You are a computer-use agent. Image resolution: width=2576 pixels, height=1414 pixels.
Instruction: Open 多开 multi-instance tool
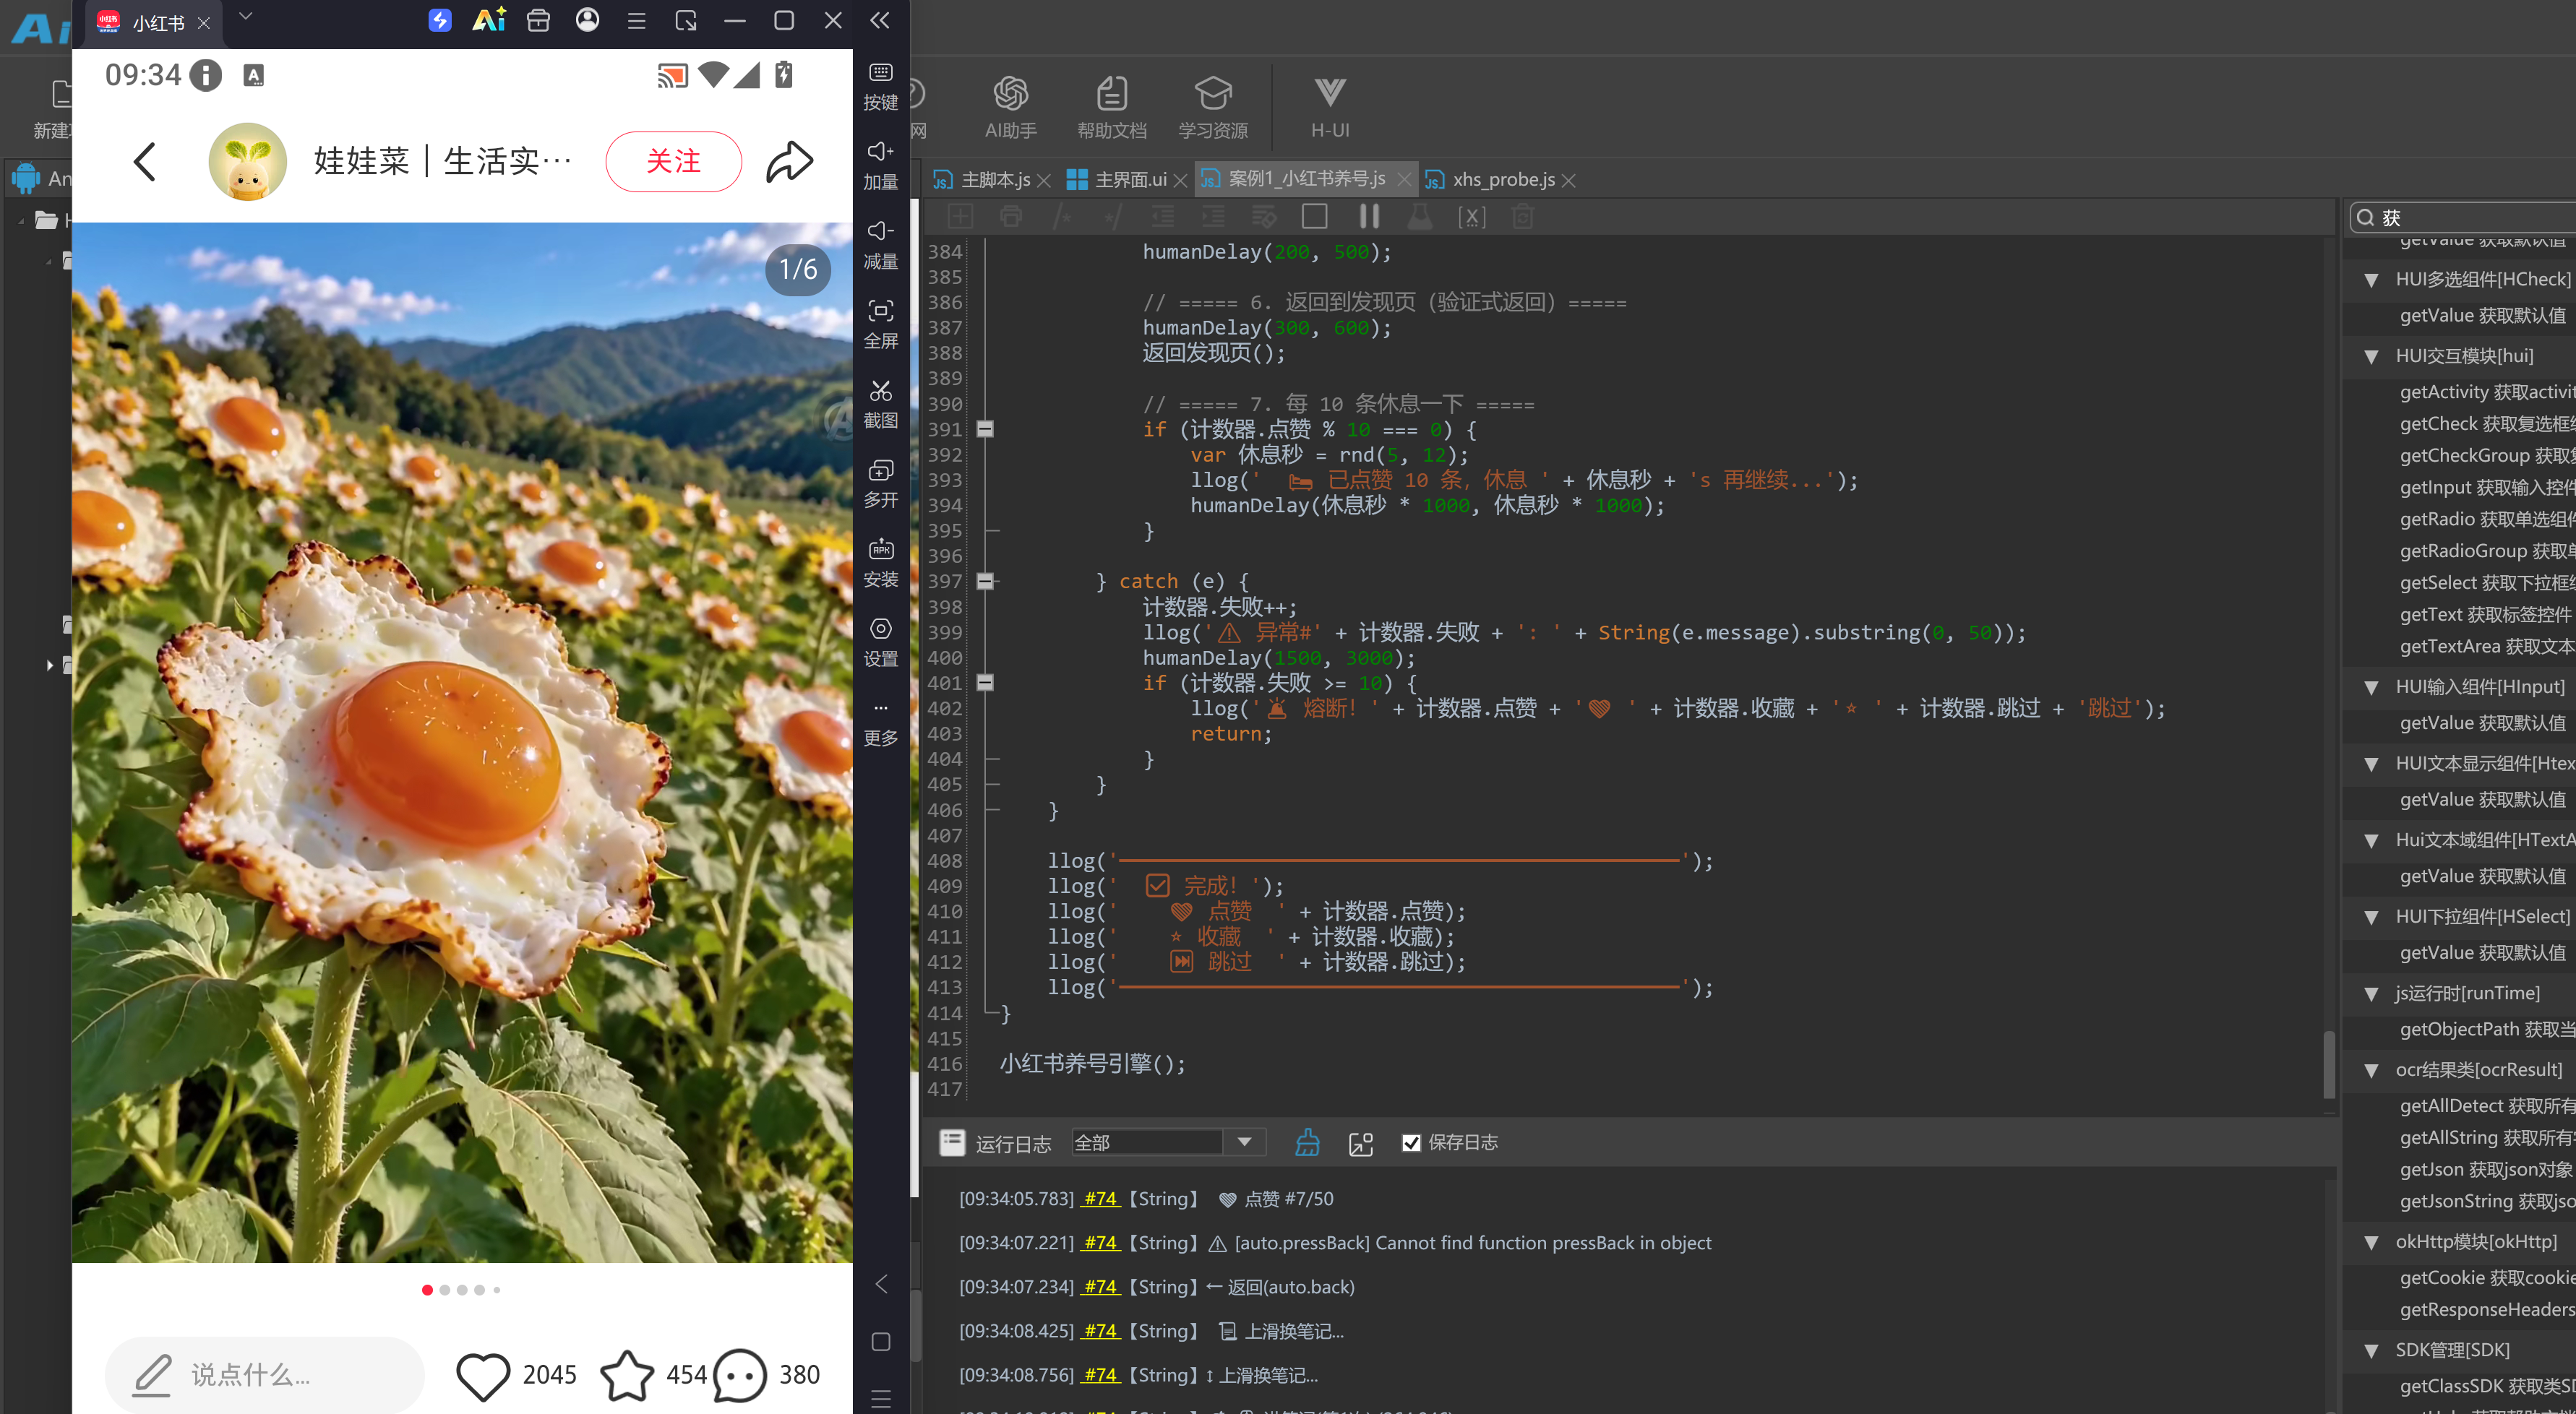tap(880, 483)
